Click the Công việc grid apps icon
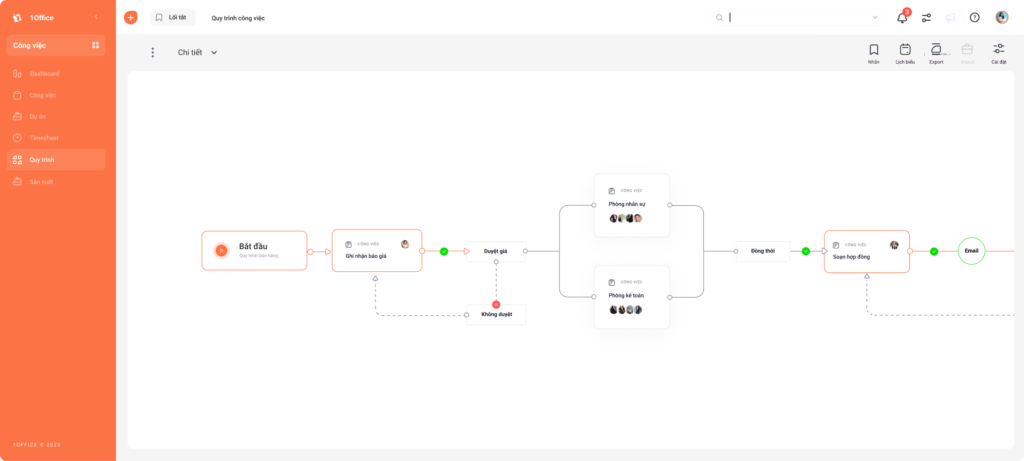The height and width of the screenshot is (461, 1024). tap(95, 45)
